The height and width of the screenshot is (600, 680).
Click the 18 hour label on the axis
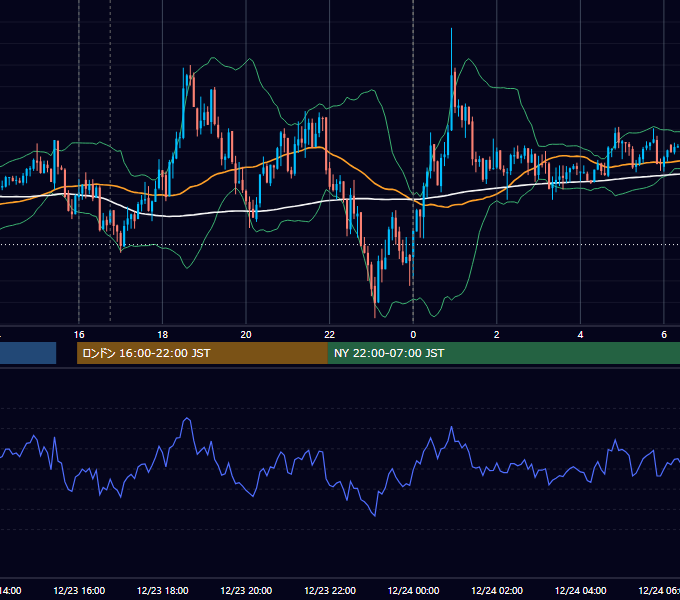tap(163, 334)
